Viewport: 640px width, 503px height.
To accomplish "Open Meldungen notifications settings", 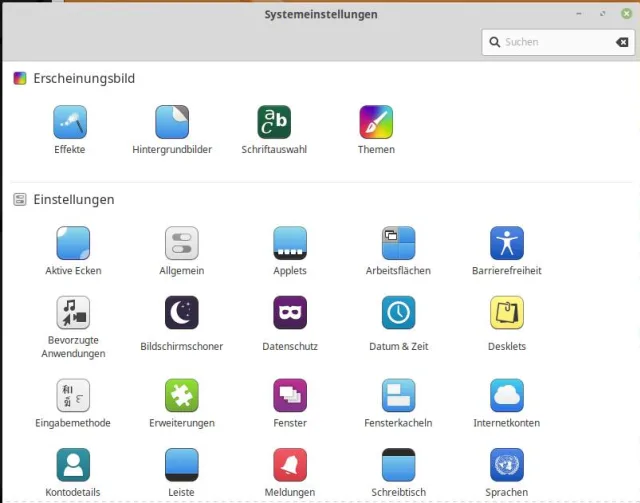I will point(290,465).
